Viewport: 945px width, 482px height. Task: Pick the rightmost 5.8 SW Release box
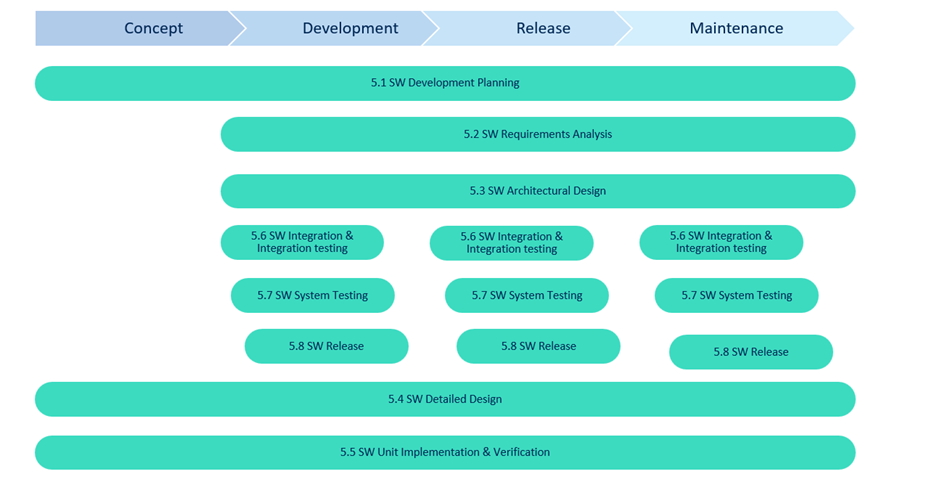751,352
